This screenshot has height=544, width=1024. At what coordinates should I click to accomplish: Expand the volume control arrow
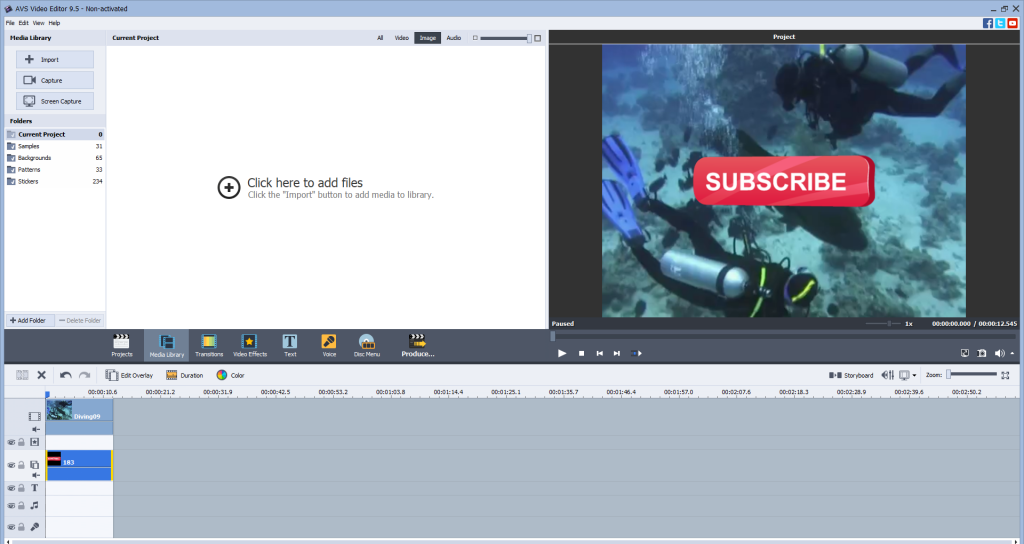(x=1011, y=353)
